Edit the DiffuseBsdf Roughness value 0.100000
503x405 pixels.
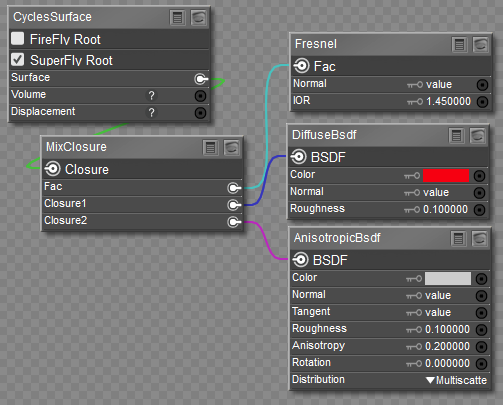coord(445,210)
